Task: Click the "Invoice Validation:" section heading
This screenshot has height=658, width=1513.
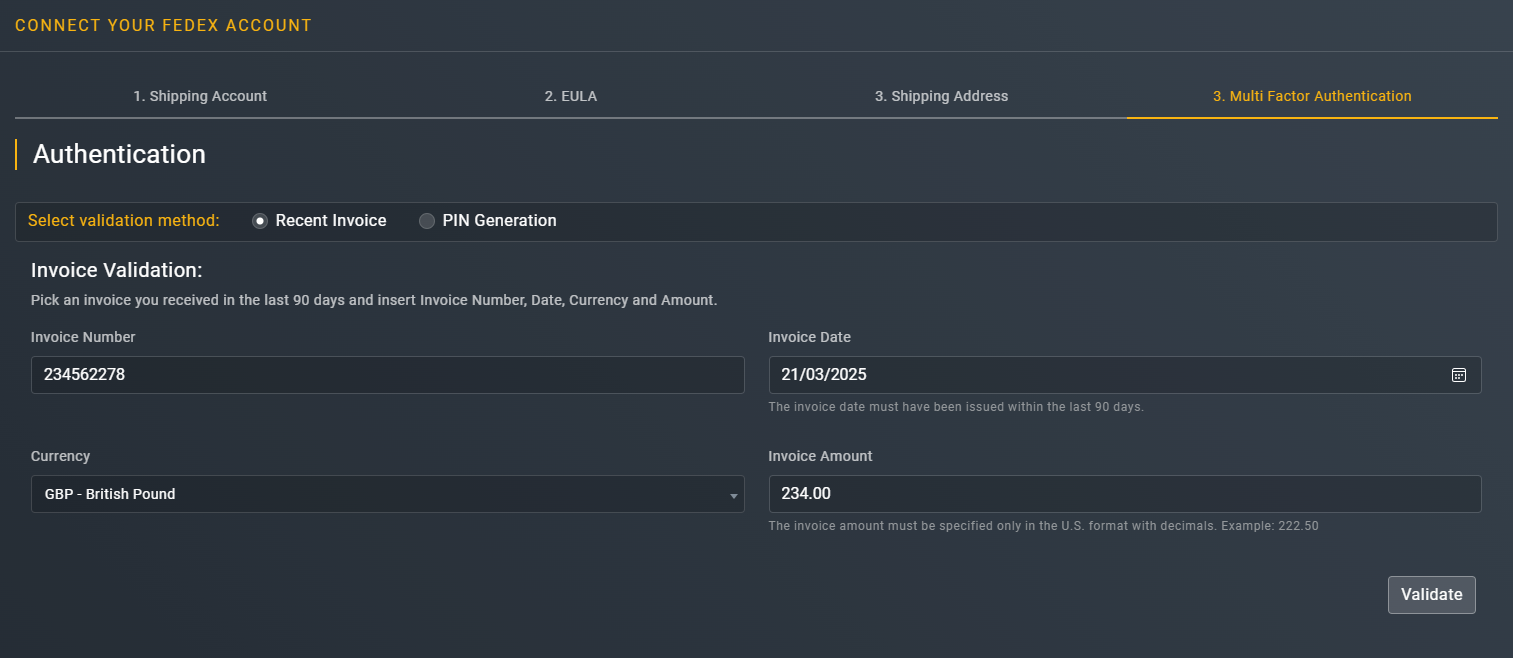Action: click(x=117, y=270)
